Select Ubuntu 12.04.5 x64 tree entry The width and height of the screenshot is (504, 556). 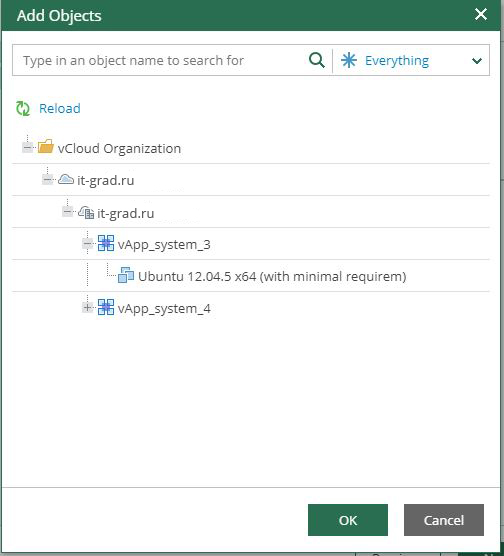click(272, 276)
